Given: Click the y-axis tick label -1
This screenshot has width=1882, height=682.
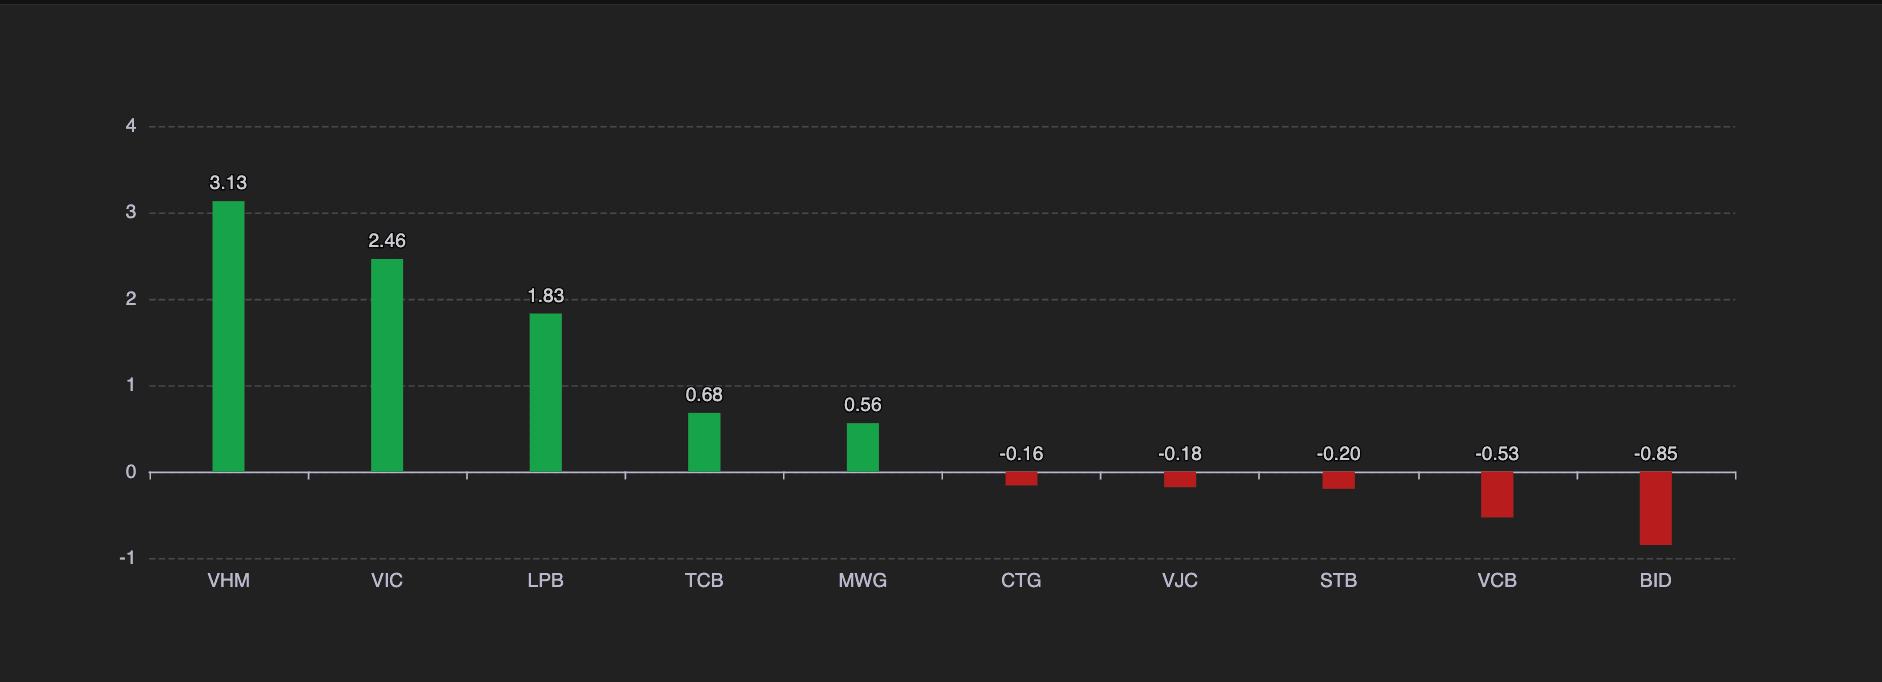Looking at the screenshot, I should (127, 558).
